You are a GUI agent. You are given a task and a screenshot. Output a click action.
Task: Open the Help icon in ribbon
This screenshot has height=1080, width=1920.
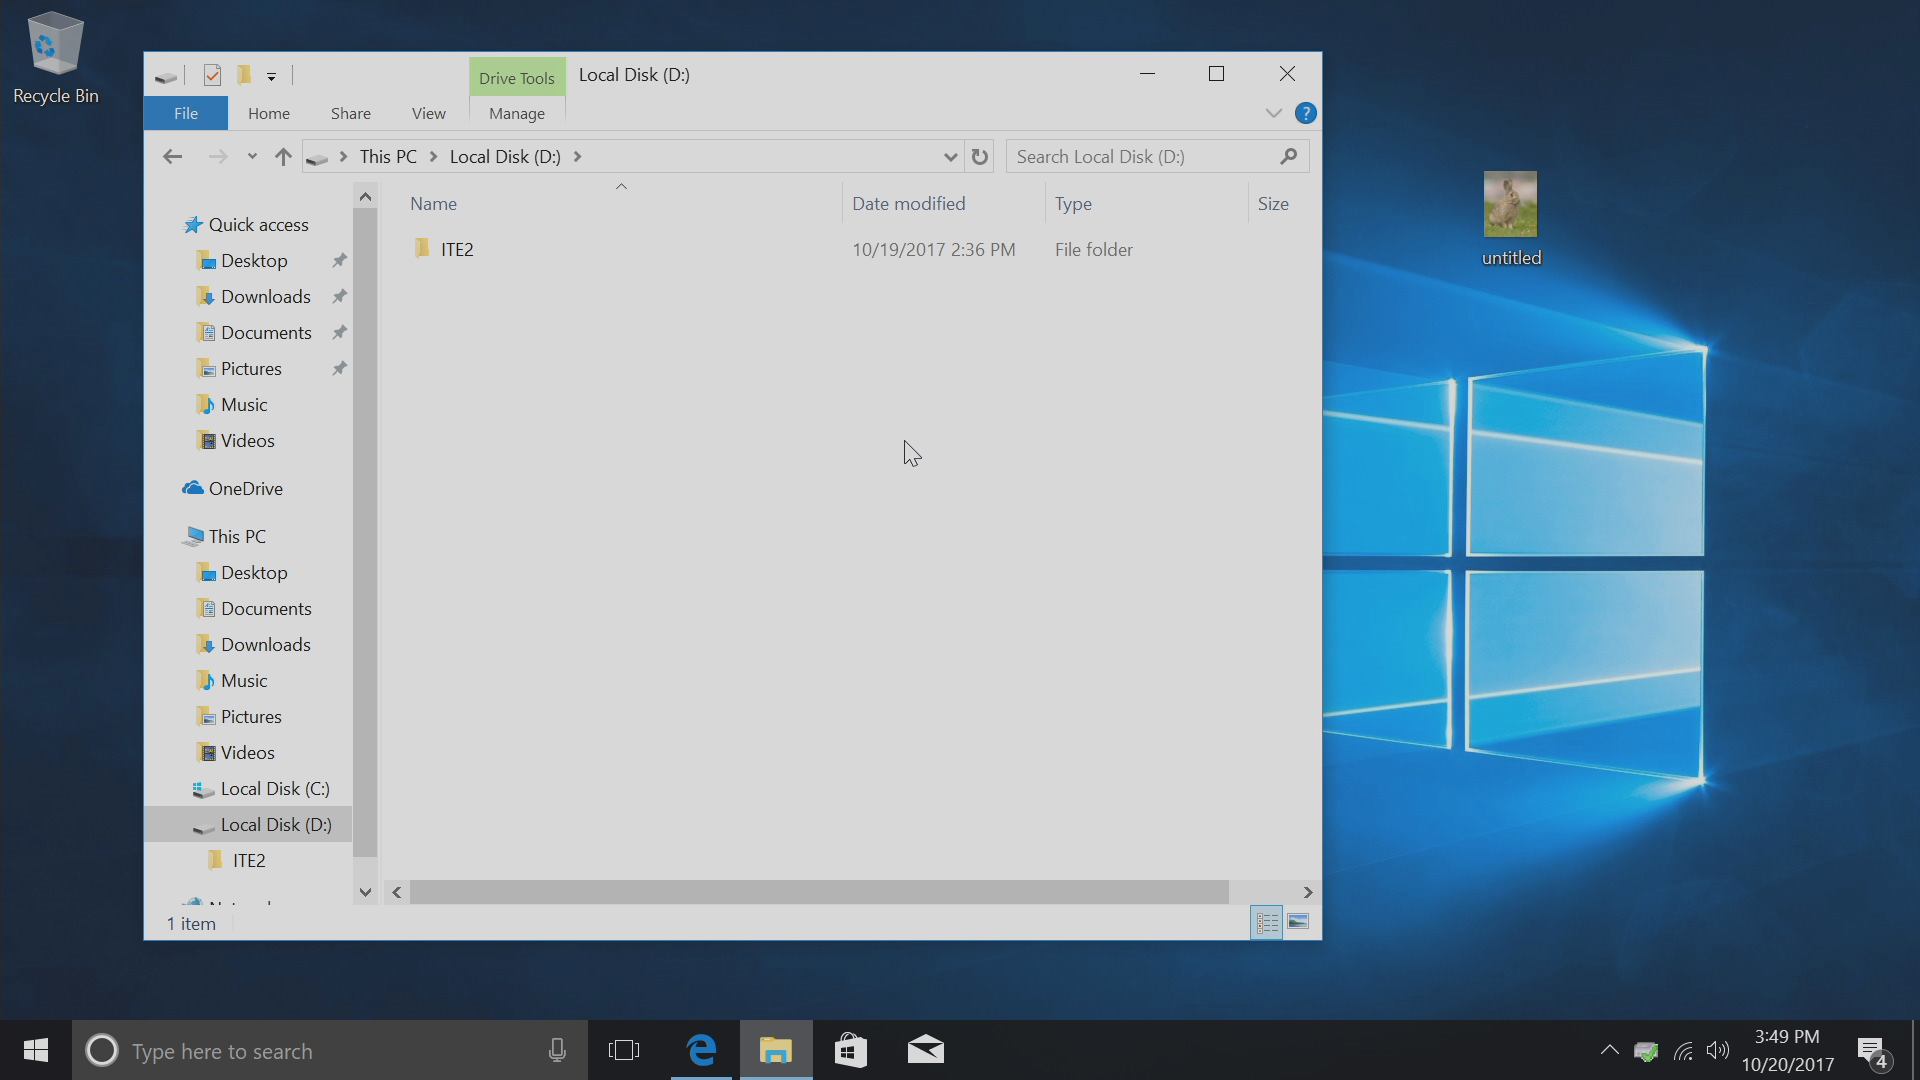coord(1305,113)
